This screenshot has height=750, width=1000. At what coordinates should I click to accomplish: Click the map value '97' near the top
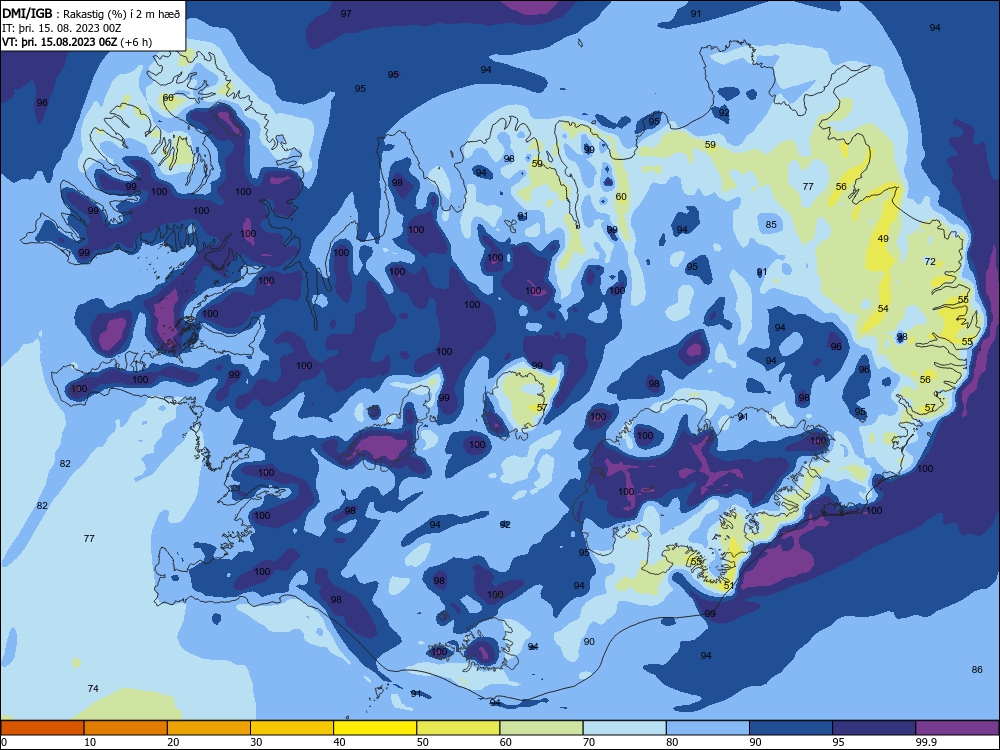tap(346, 13)
